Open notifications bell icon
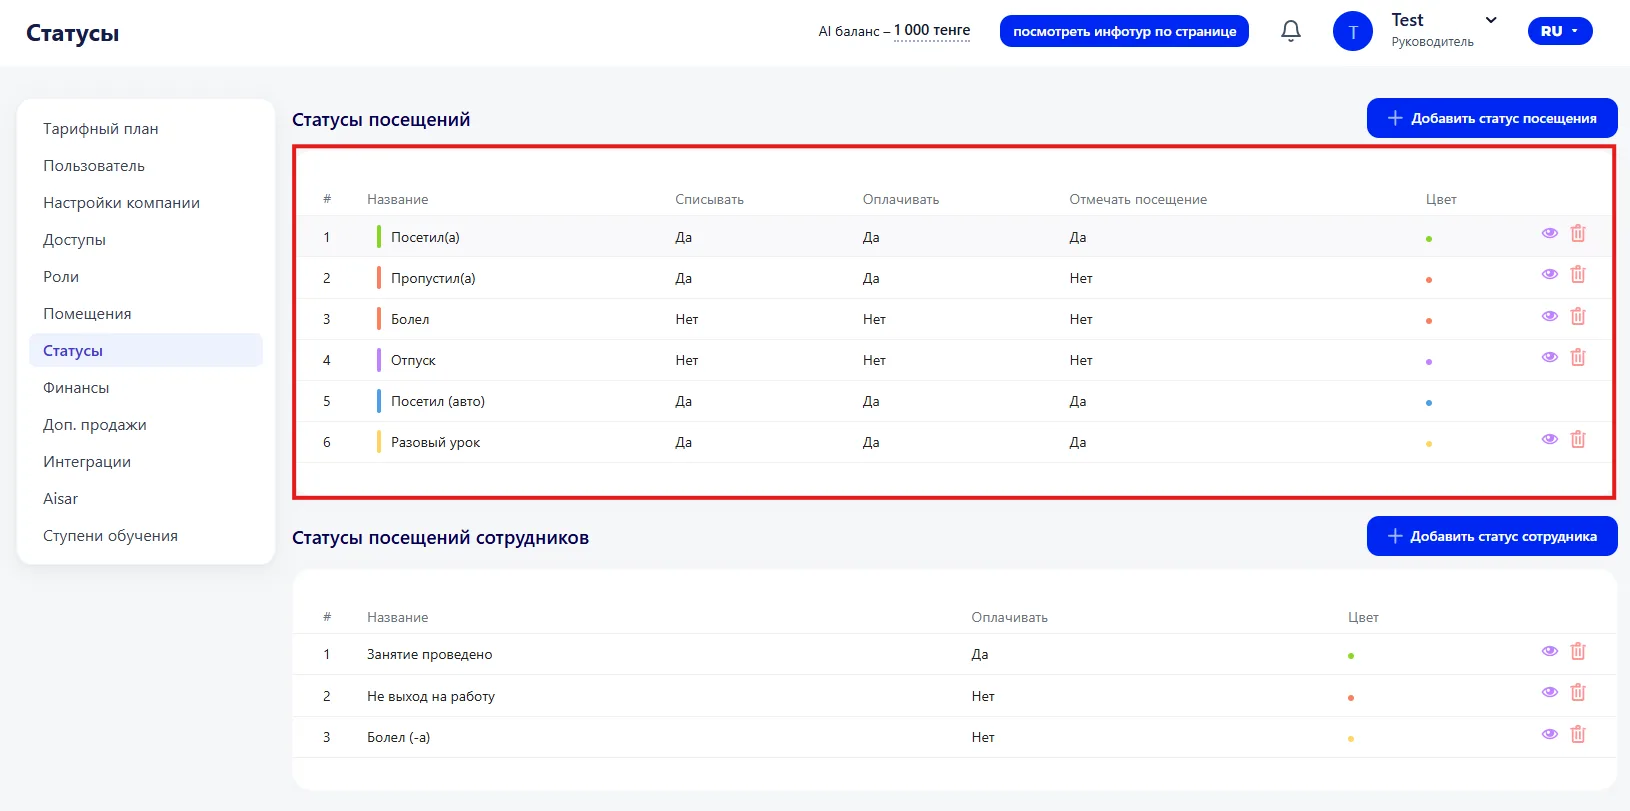Viewport: 1630px width, 811px height. coord(1291,31)
